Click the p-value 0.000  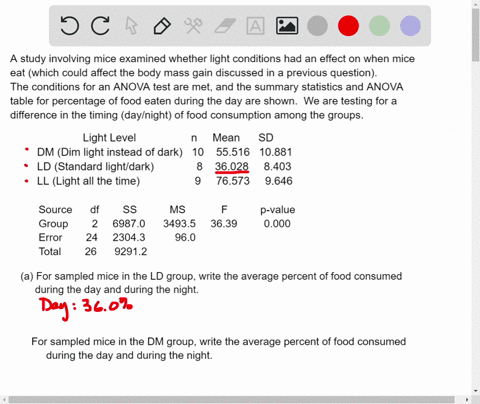277,223
